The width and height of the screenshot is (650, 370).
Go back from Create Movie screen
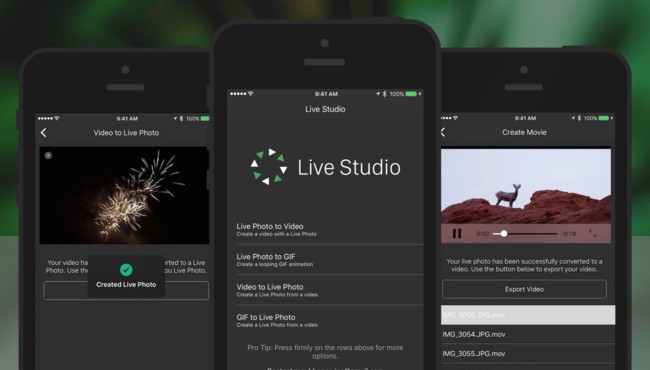(x=443, y=132)
